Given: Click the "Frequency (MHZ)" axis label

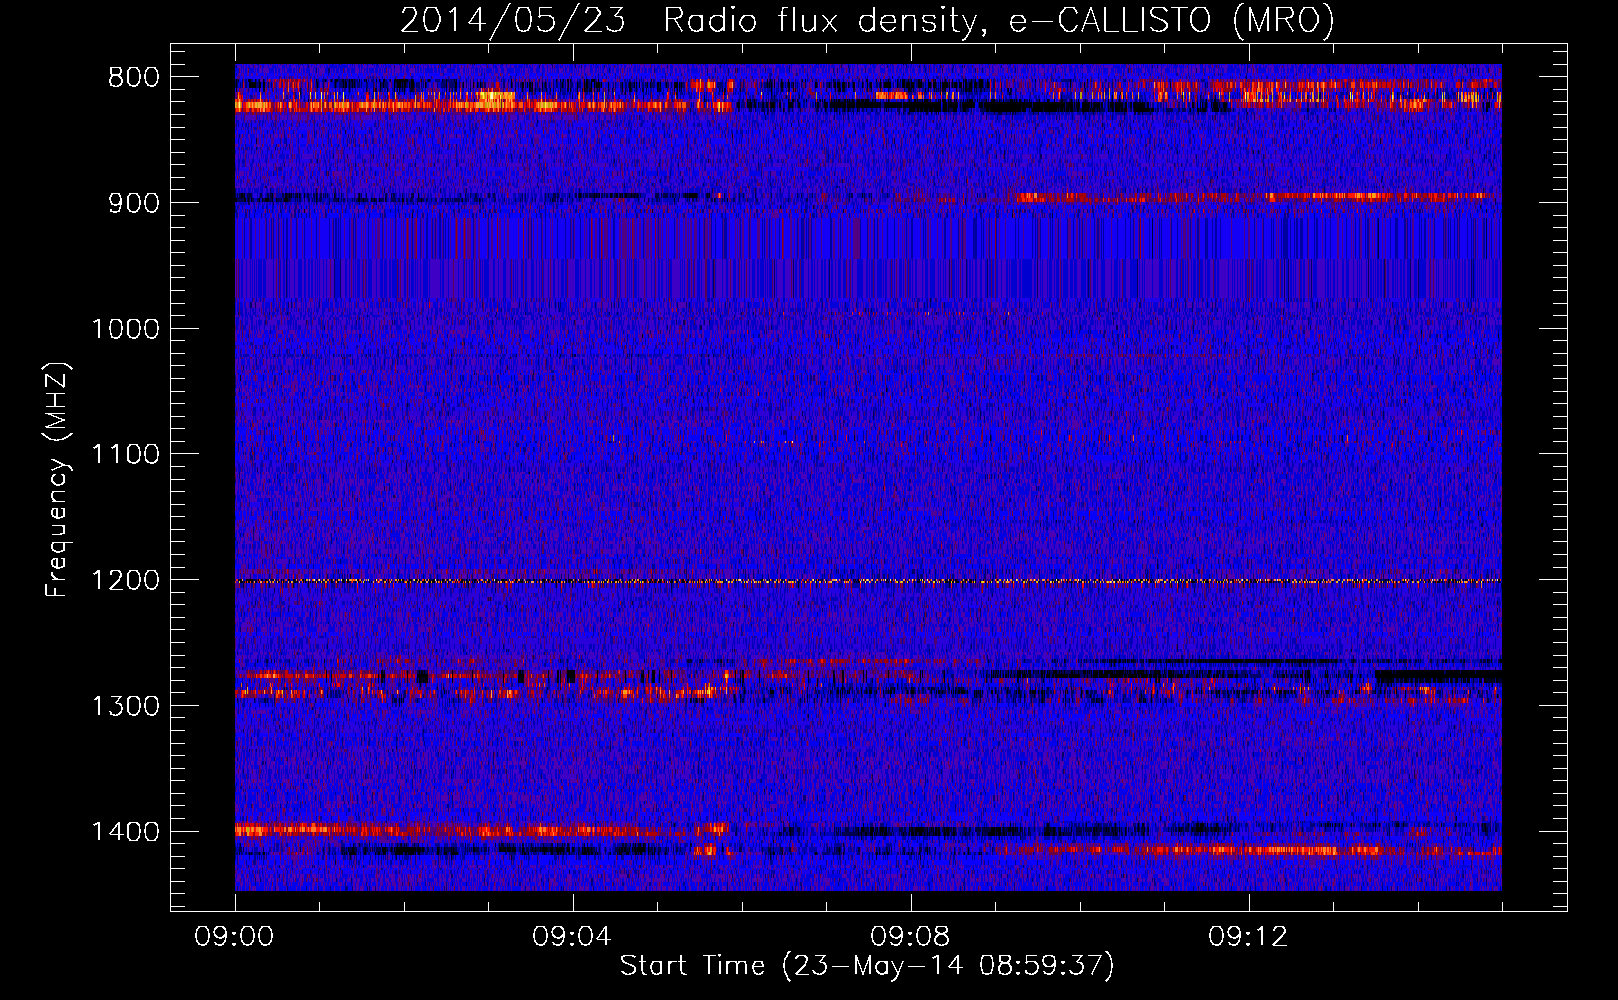Looking at the screenshot, I should (x=58, y=480).
